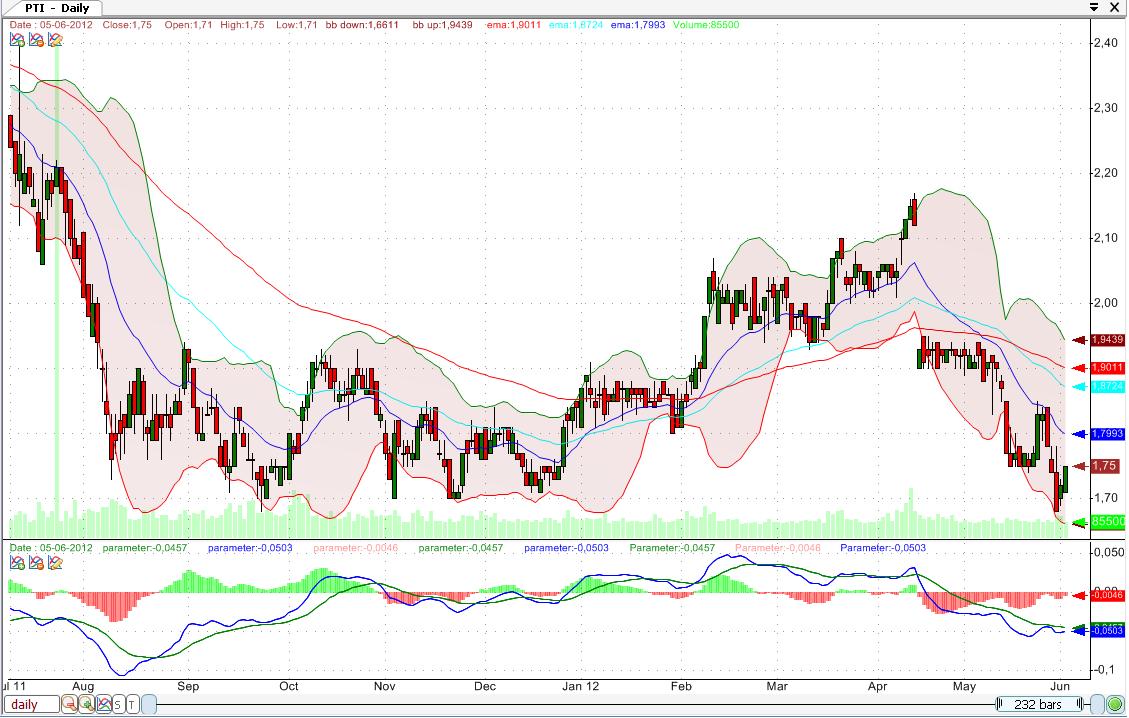Open the daily timeframe selector

[x=32, y=704]
